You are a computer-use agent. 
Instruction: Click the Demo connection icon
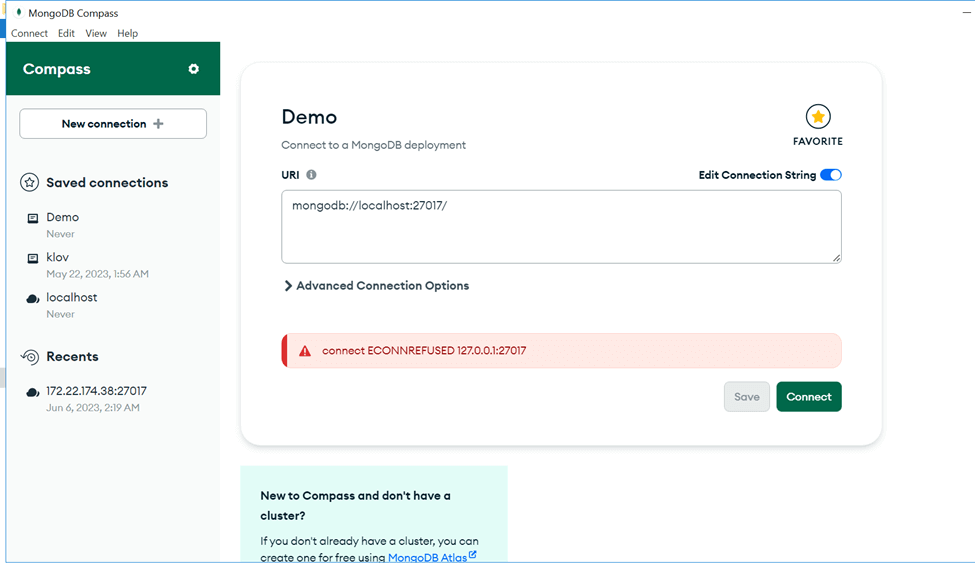[33, 218]
